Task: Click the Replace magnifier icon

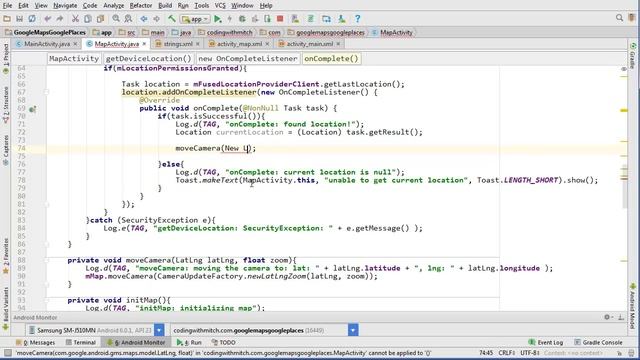Action: coord(128,19)
